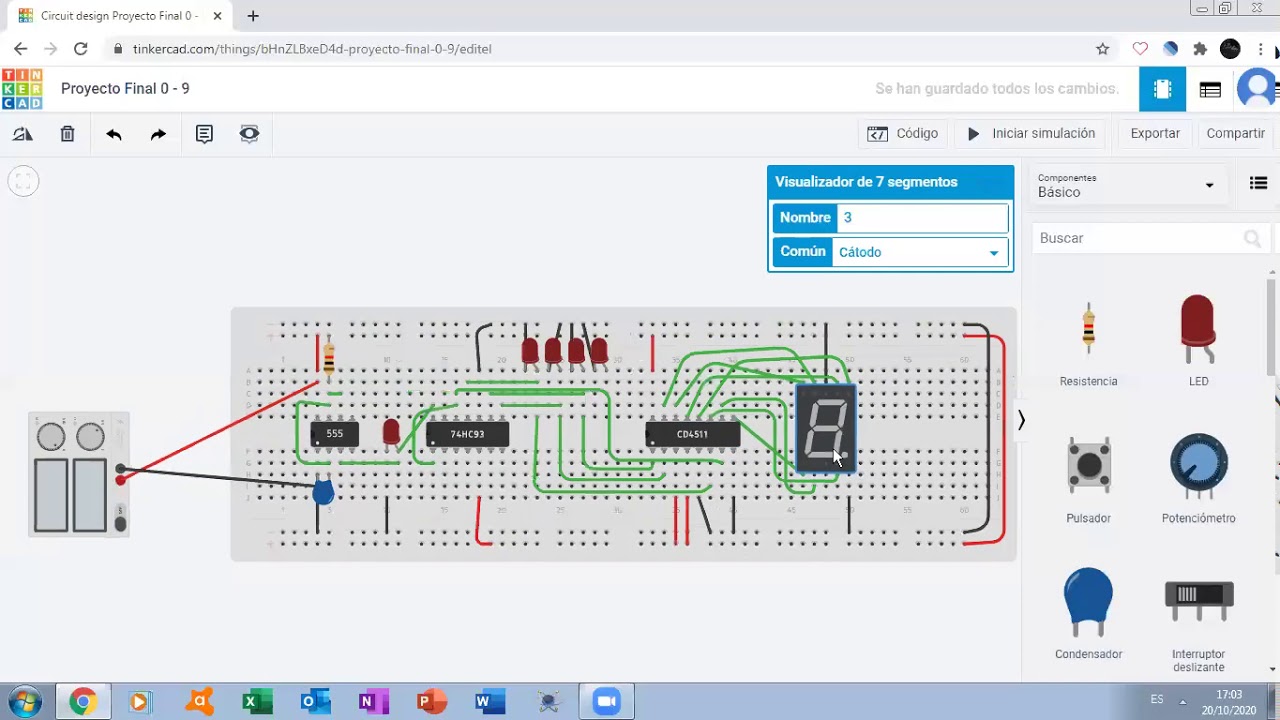Open the Código editor

click(903, 133)
